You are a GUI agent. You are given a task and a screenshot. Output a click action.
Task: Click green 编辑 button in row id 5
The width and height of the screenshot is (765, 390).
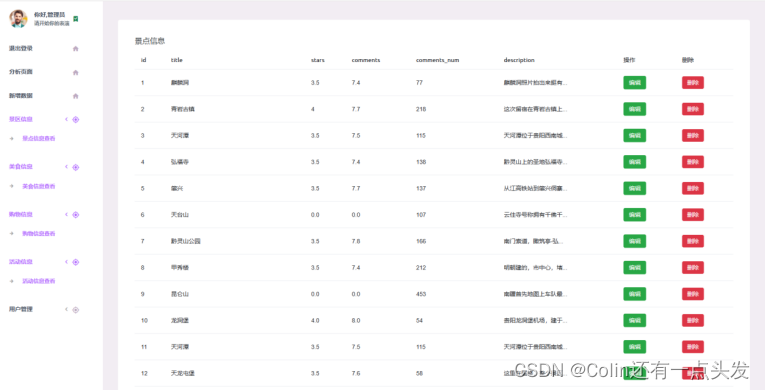click(634, 188)
